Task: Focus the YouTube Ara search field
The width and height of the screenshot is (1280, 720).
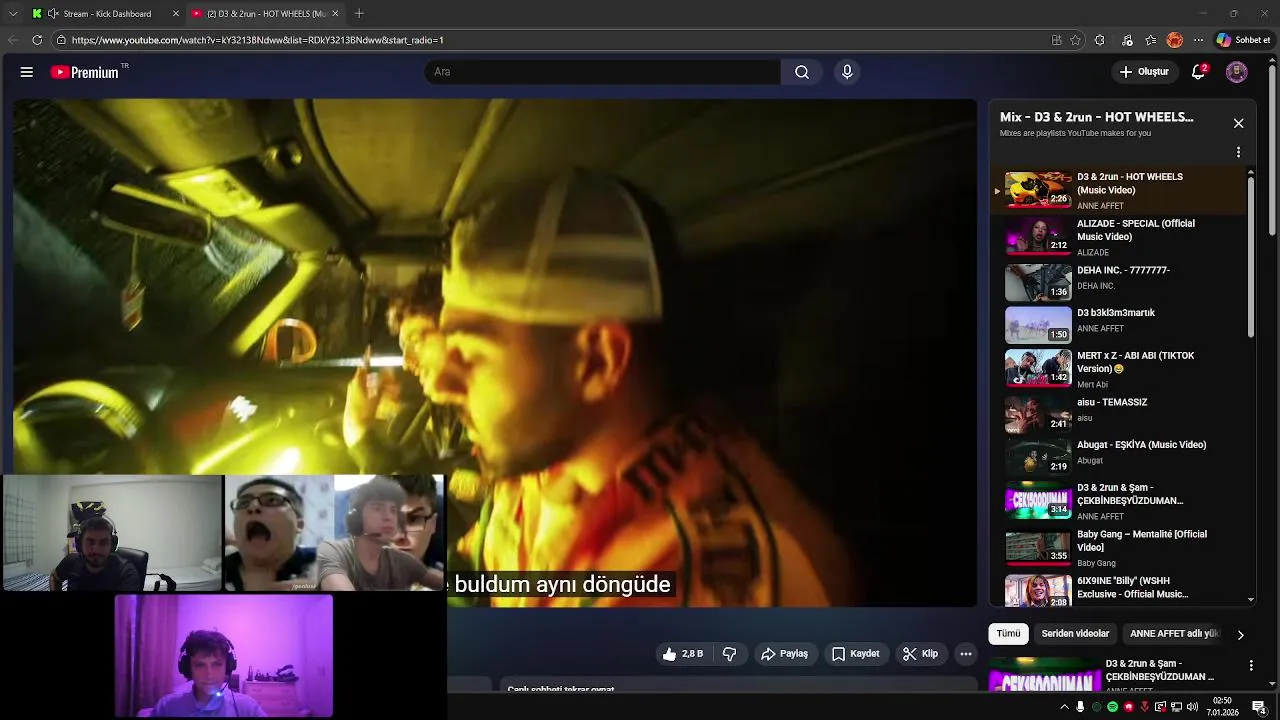Action: 602,72
